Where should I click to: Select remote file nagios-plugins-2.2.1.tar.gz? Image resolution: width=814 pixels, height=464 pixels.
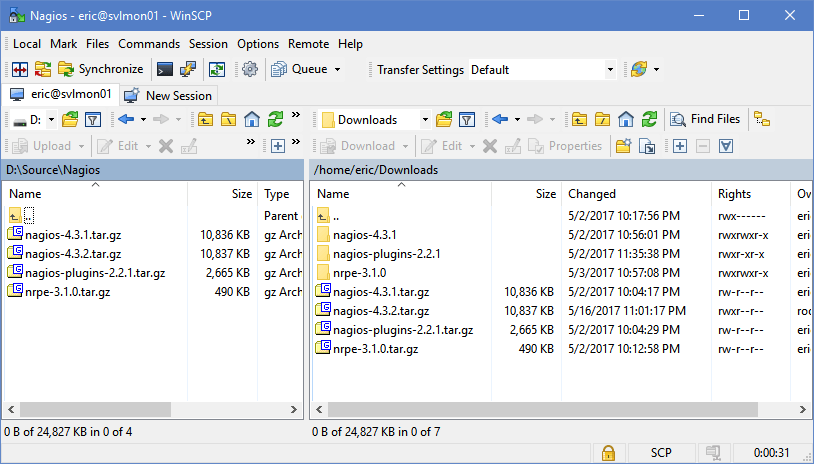[x=403, y=330]
